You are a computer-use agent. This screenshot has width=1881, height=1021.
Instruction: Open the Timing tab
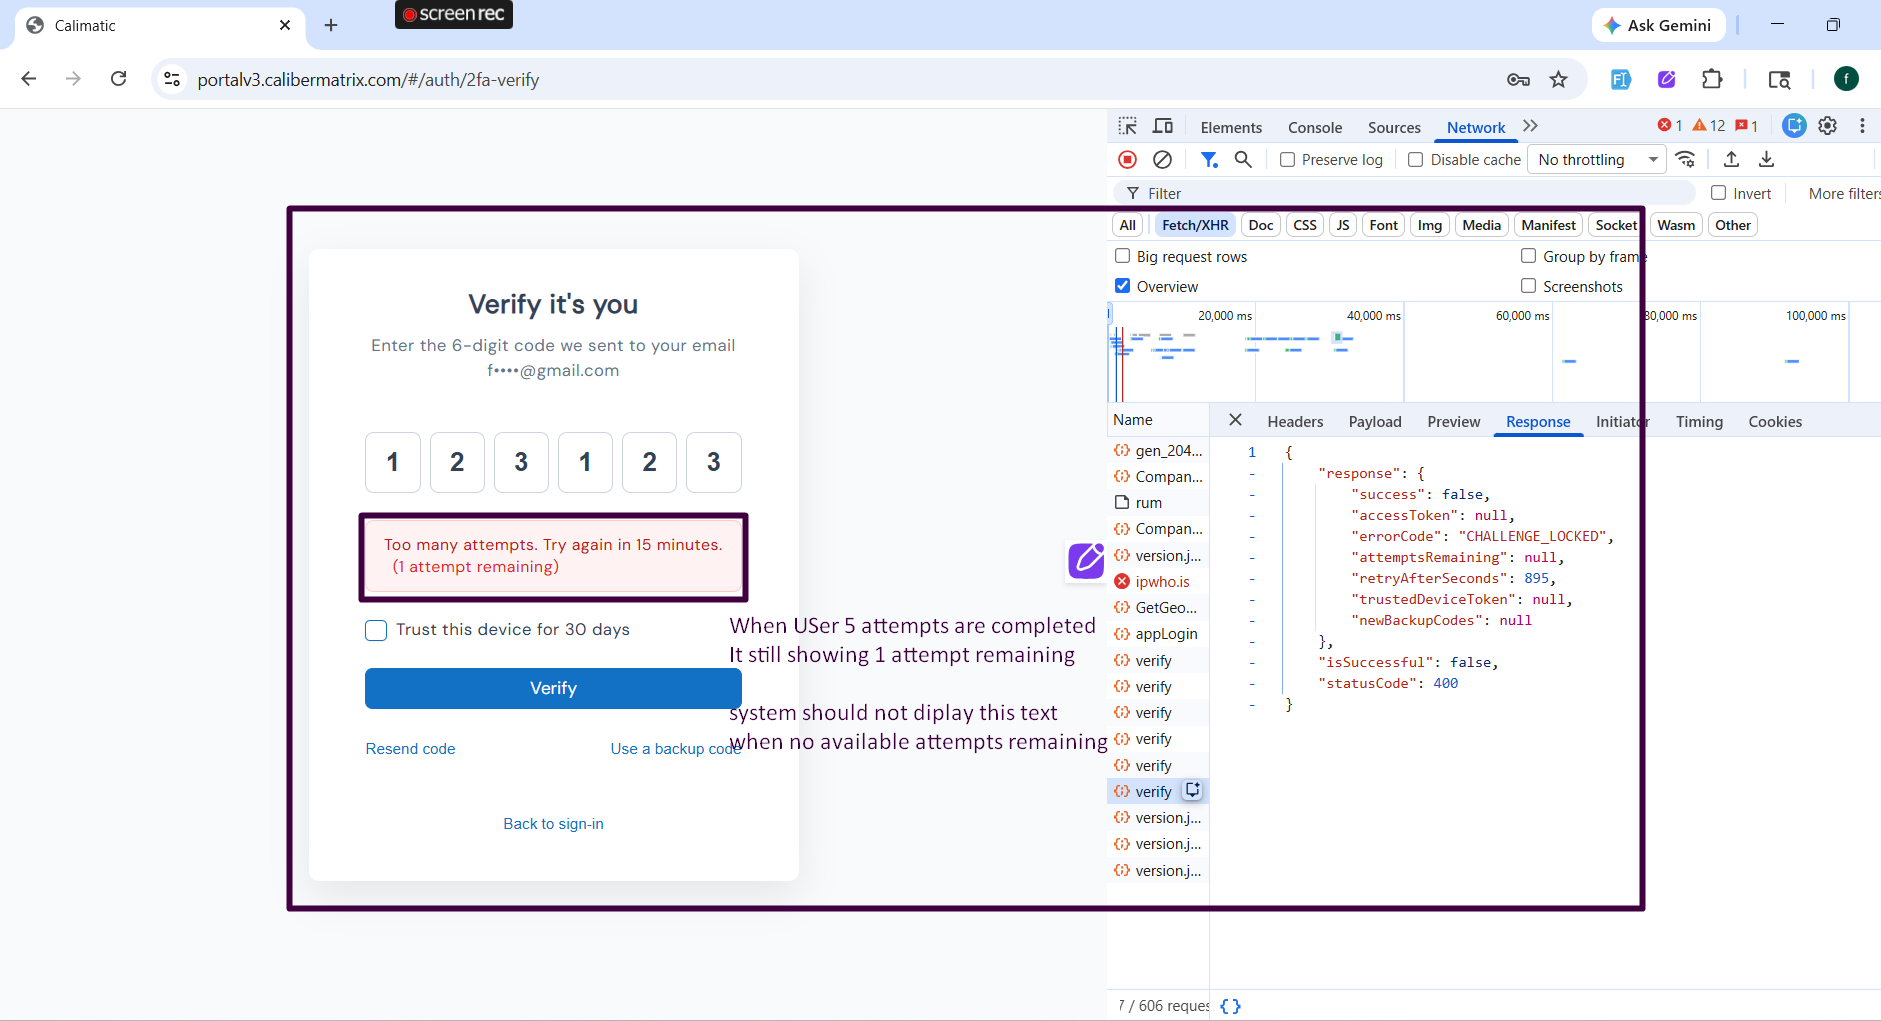[x=1699, y=422]
